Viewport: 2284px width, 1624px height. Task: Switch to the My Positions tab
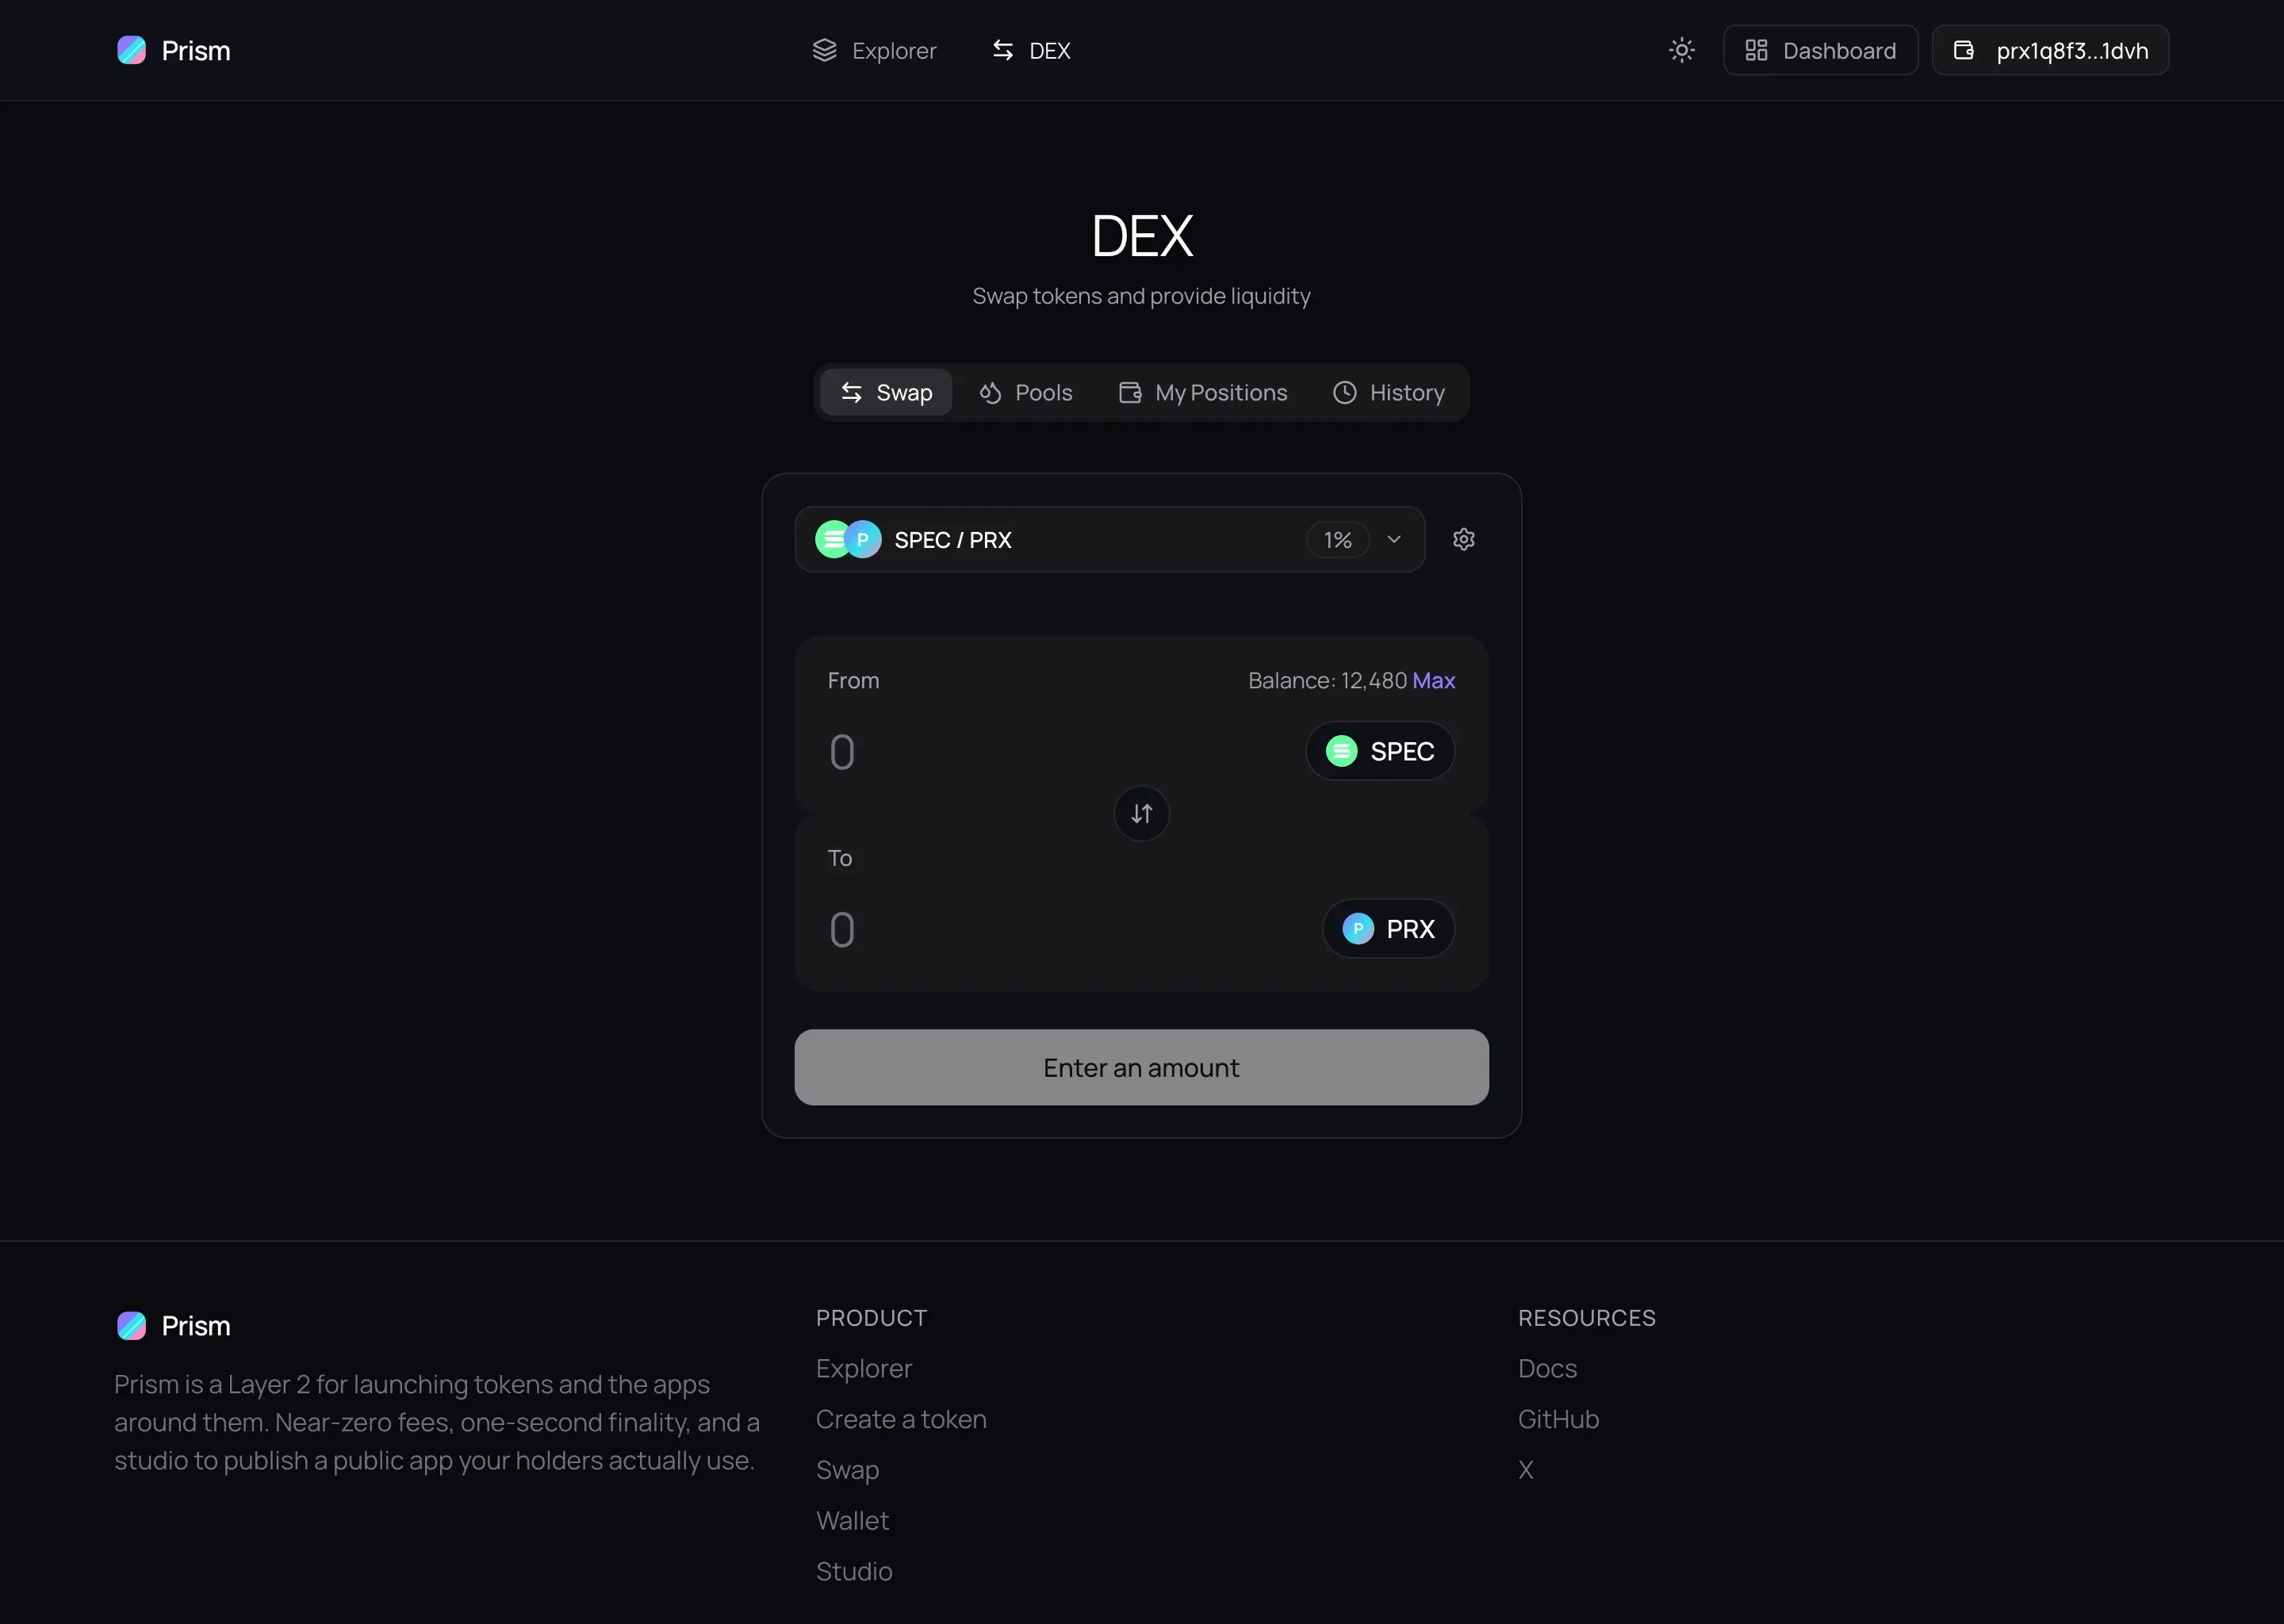pyautogui.click(x=1203, y=392)
